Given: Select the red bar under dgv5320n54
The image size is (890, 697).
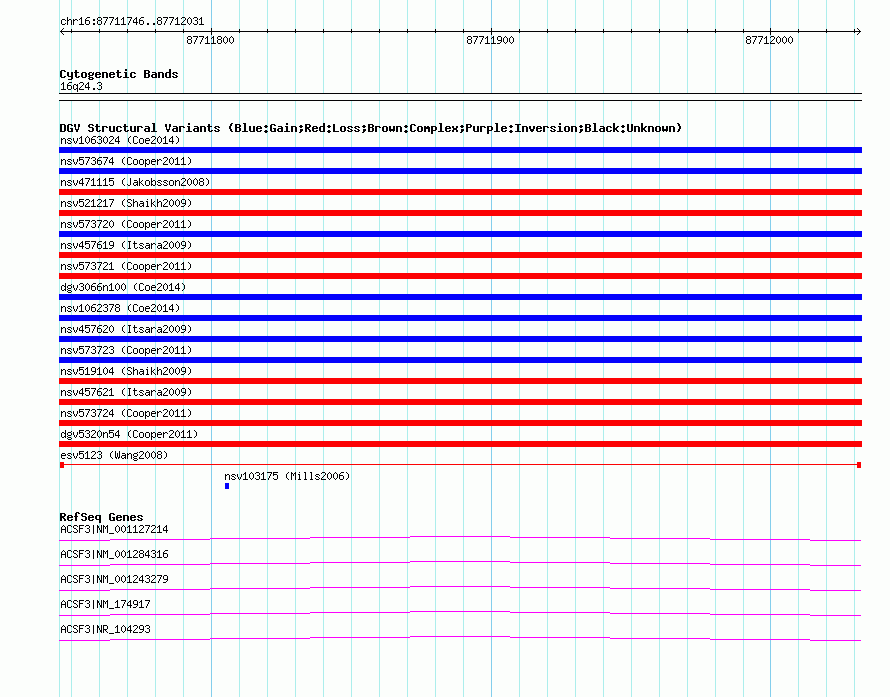Looking at the screenshot, I should [x=460, y=444].
